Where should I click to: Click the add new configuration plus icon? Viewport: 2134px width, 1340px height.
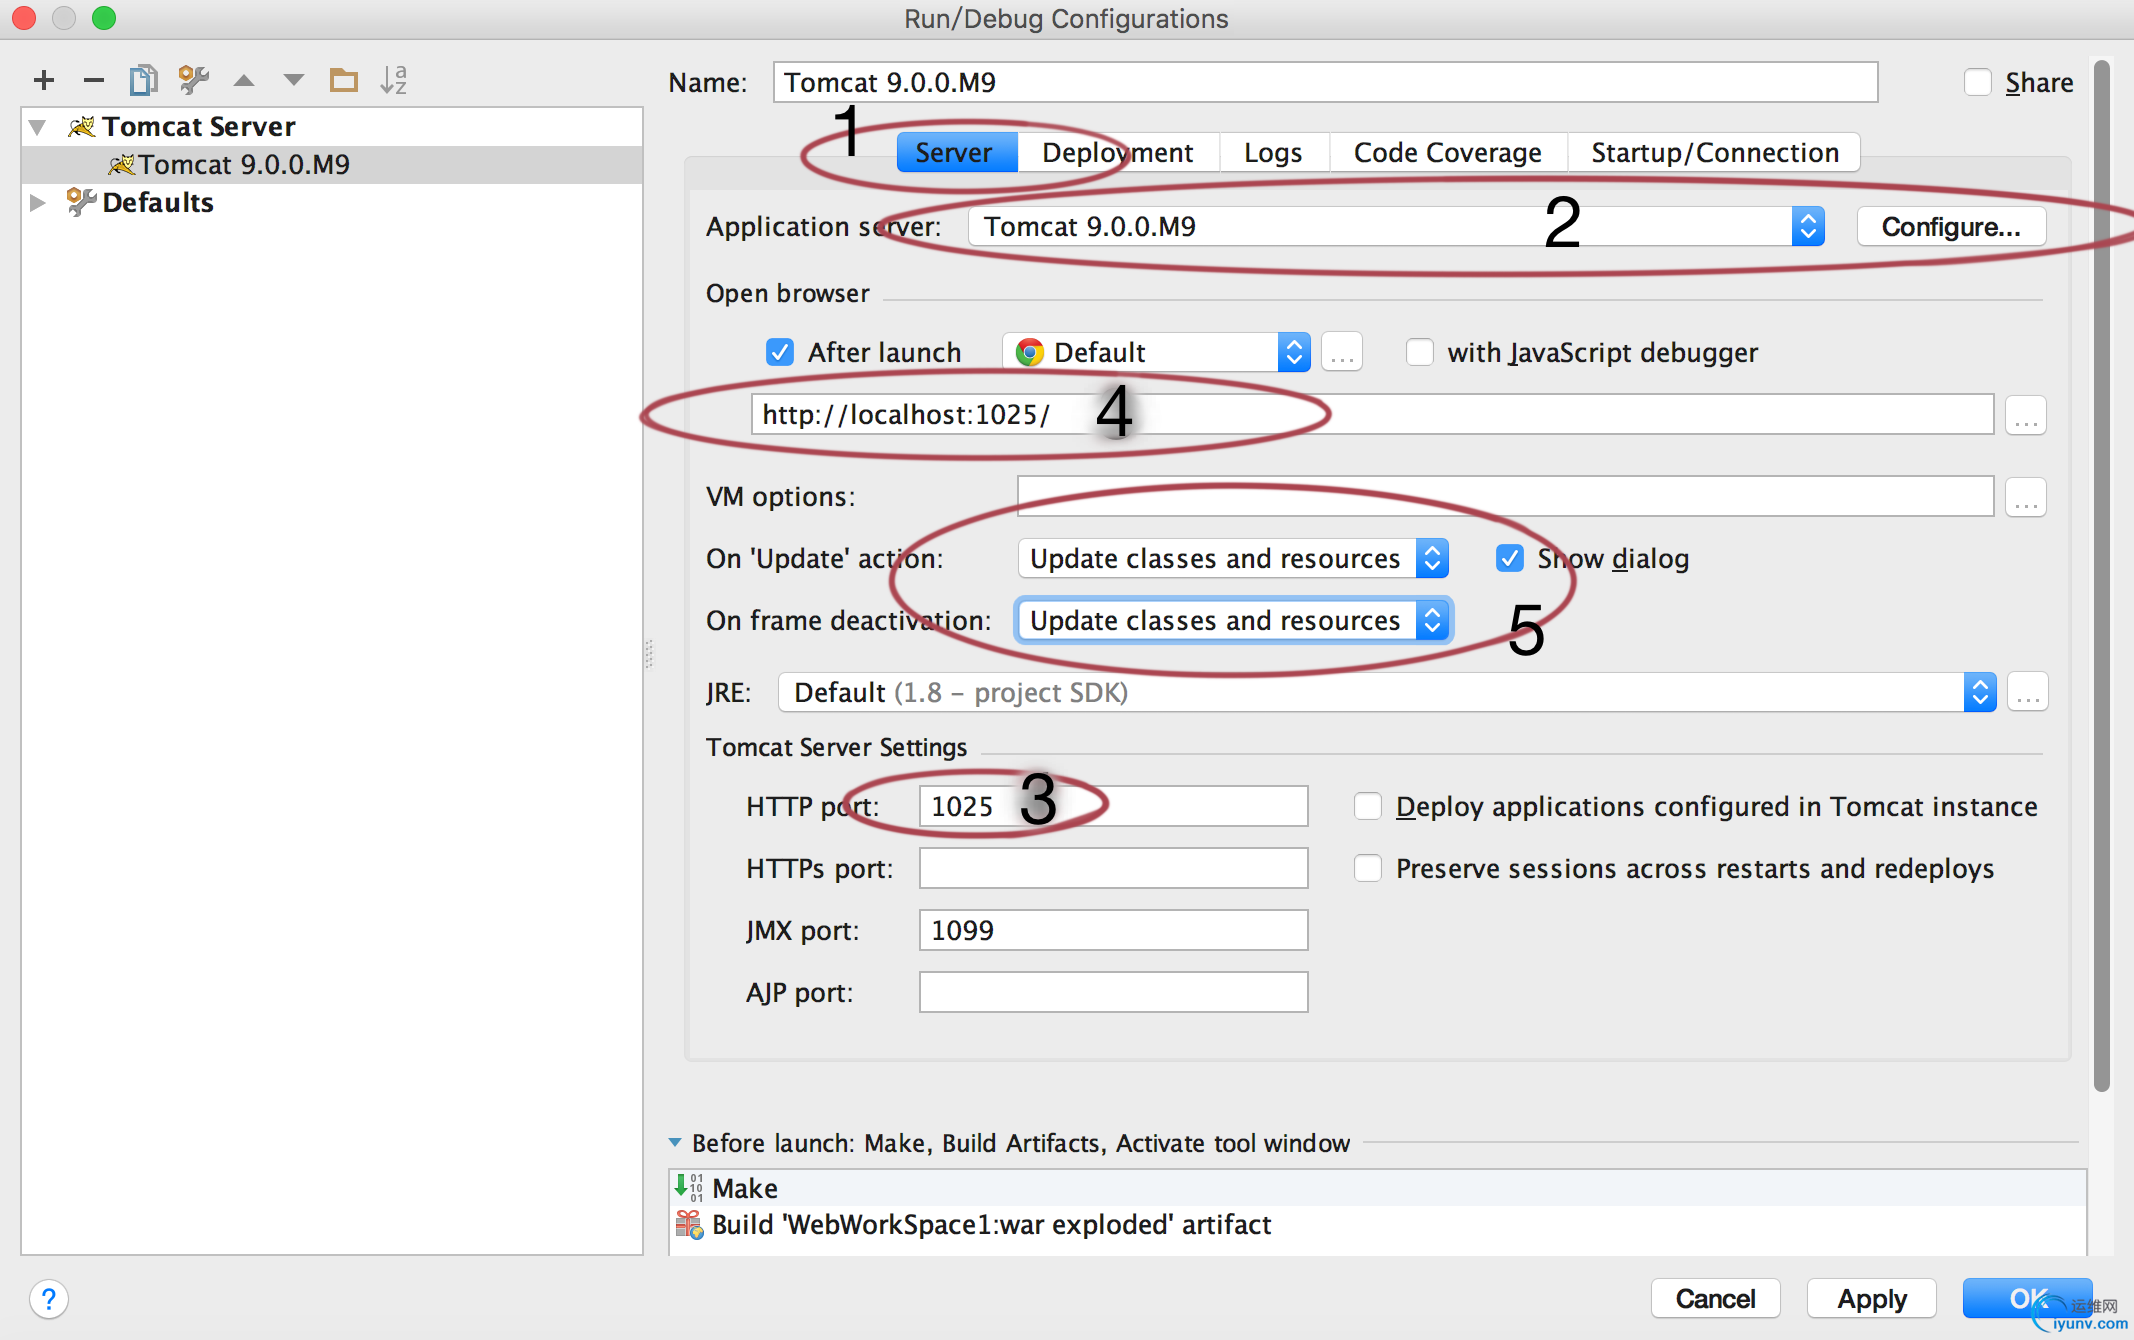[x=44, y=80]
